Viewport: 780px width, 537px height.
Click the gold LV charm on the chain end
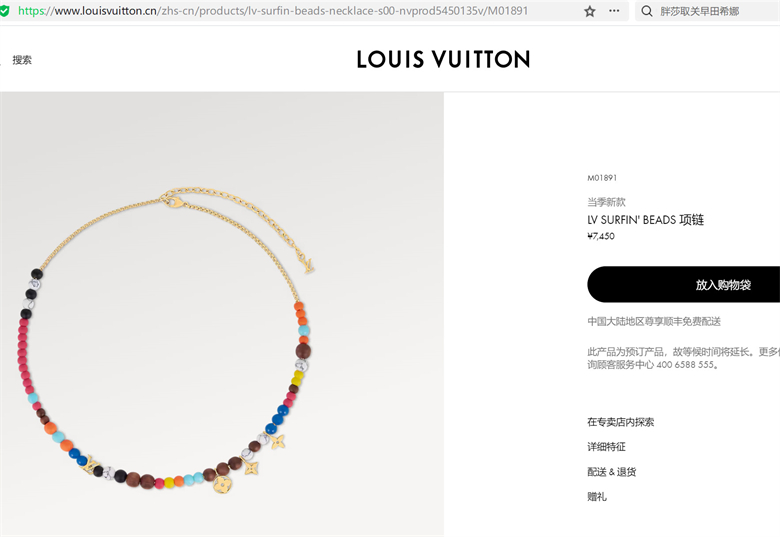pos(306,263)
